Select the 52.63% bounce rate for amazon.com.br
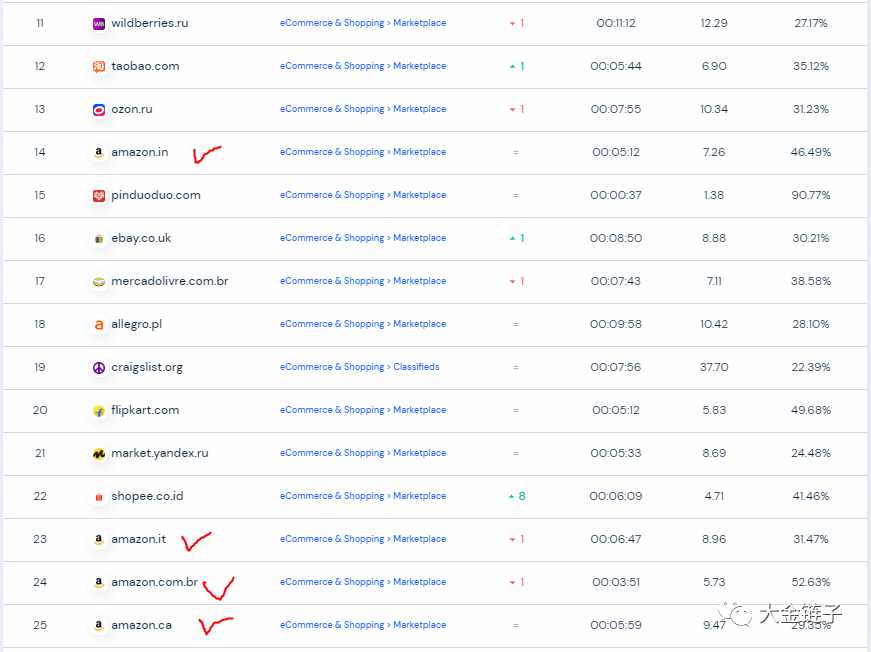Screen dimensions: 871x652 [x=810, y=583]
